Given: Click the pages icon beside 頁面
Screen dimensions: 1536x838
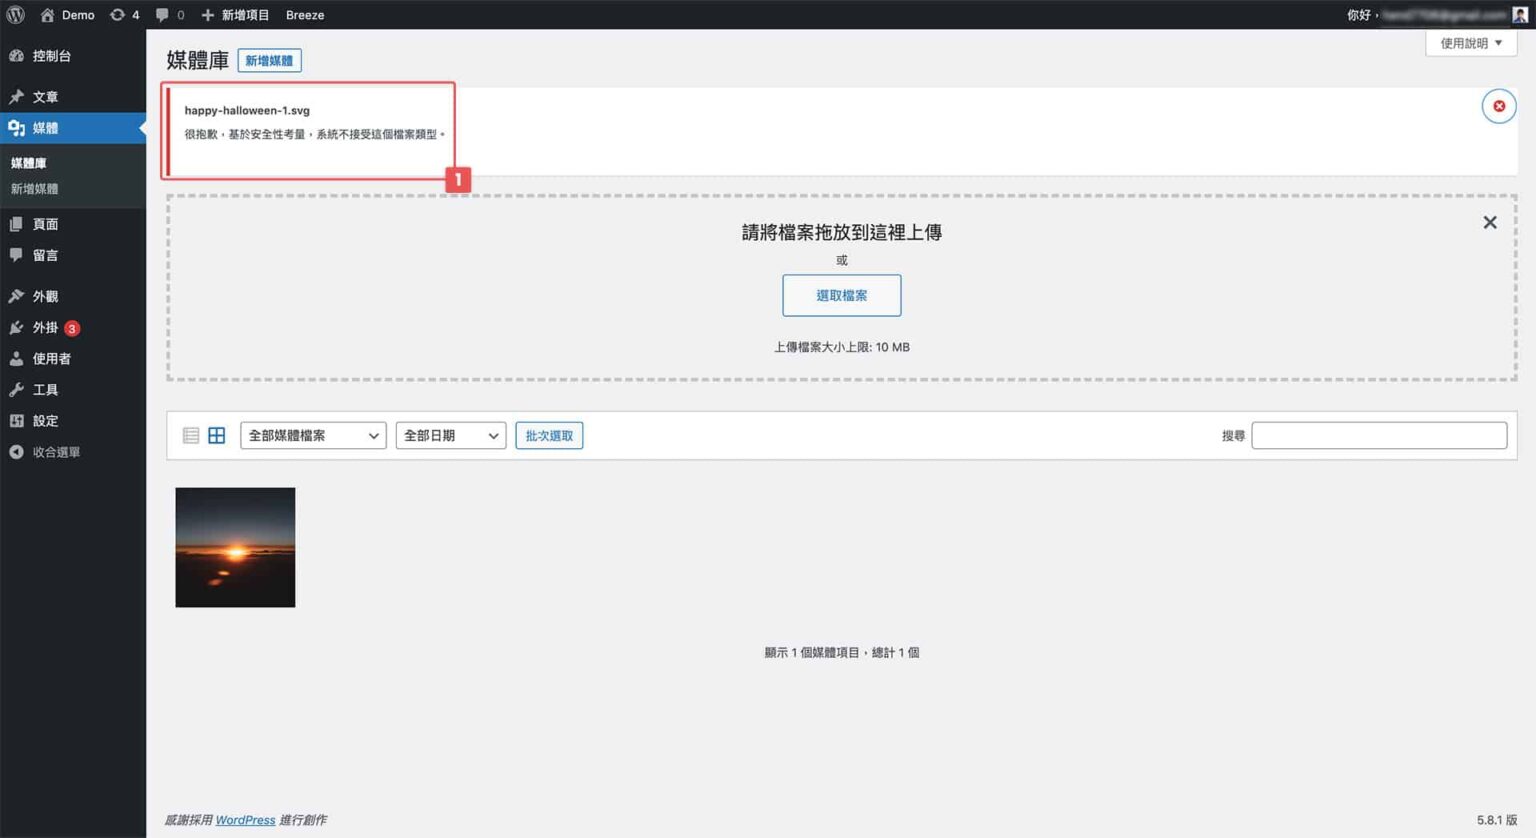Looking at the screenshot, I should click(16, 224).
